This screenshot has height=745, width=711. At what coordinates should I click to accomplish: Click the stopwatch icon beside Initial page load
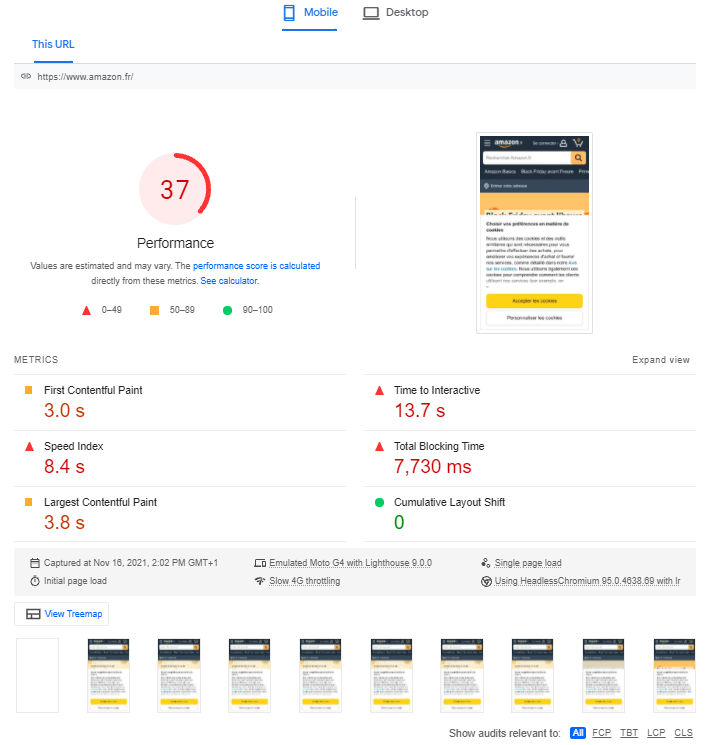35,581
